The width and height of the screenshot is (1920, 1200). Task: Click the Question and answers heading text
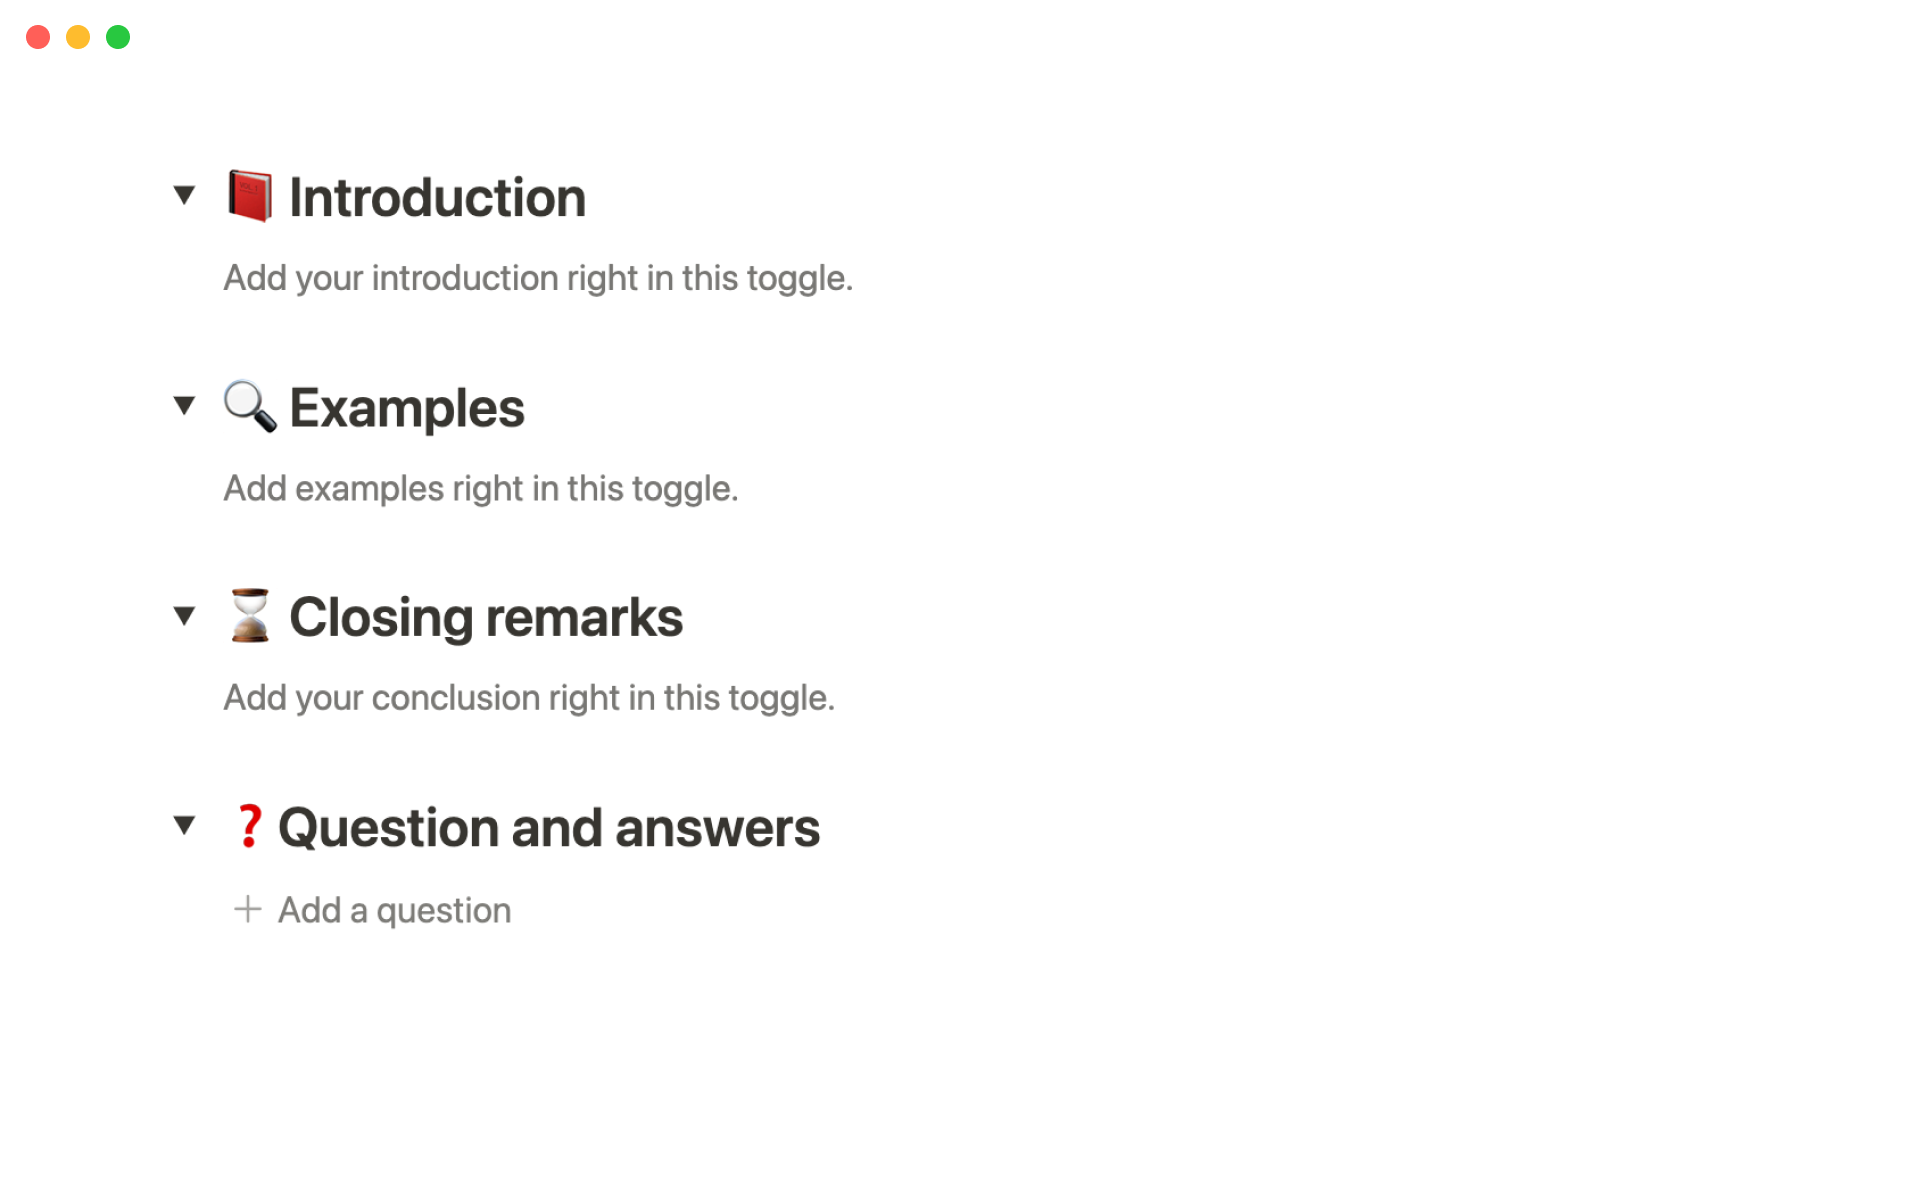click(548, 828)
